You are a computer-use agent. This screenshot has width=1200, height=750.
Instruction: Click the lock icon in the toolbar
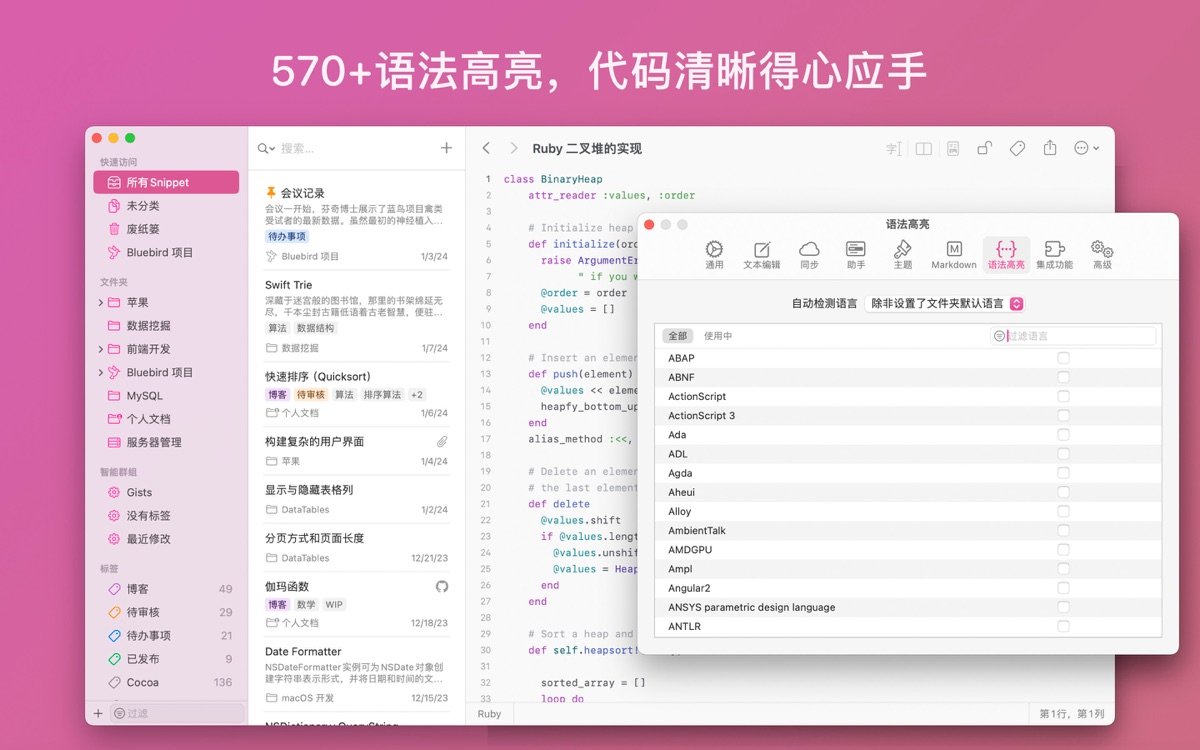(986, 147)
